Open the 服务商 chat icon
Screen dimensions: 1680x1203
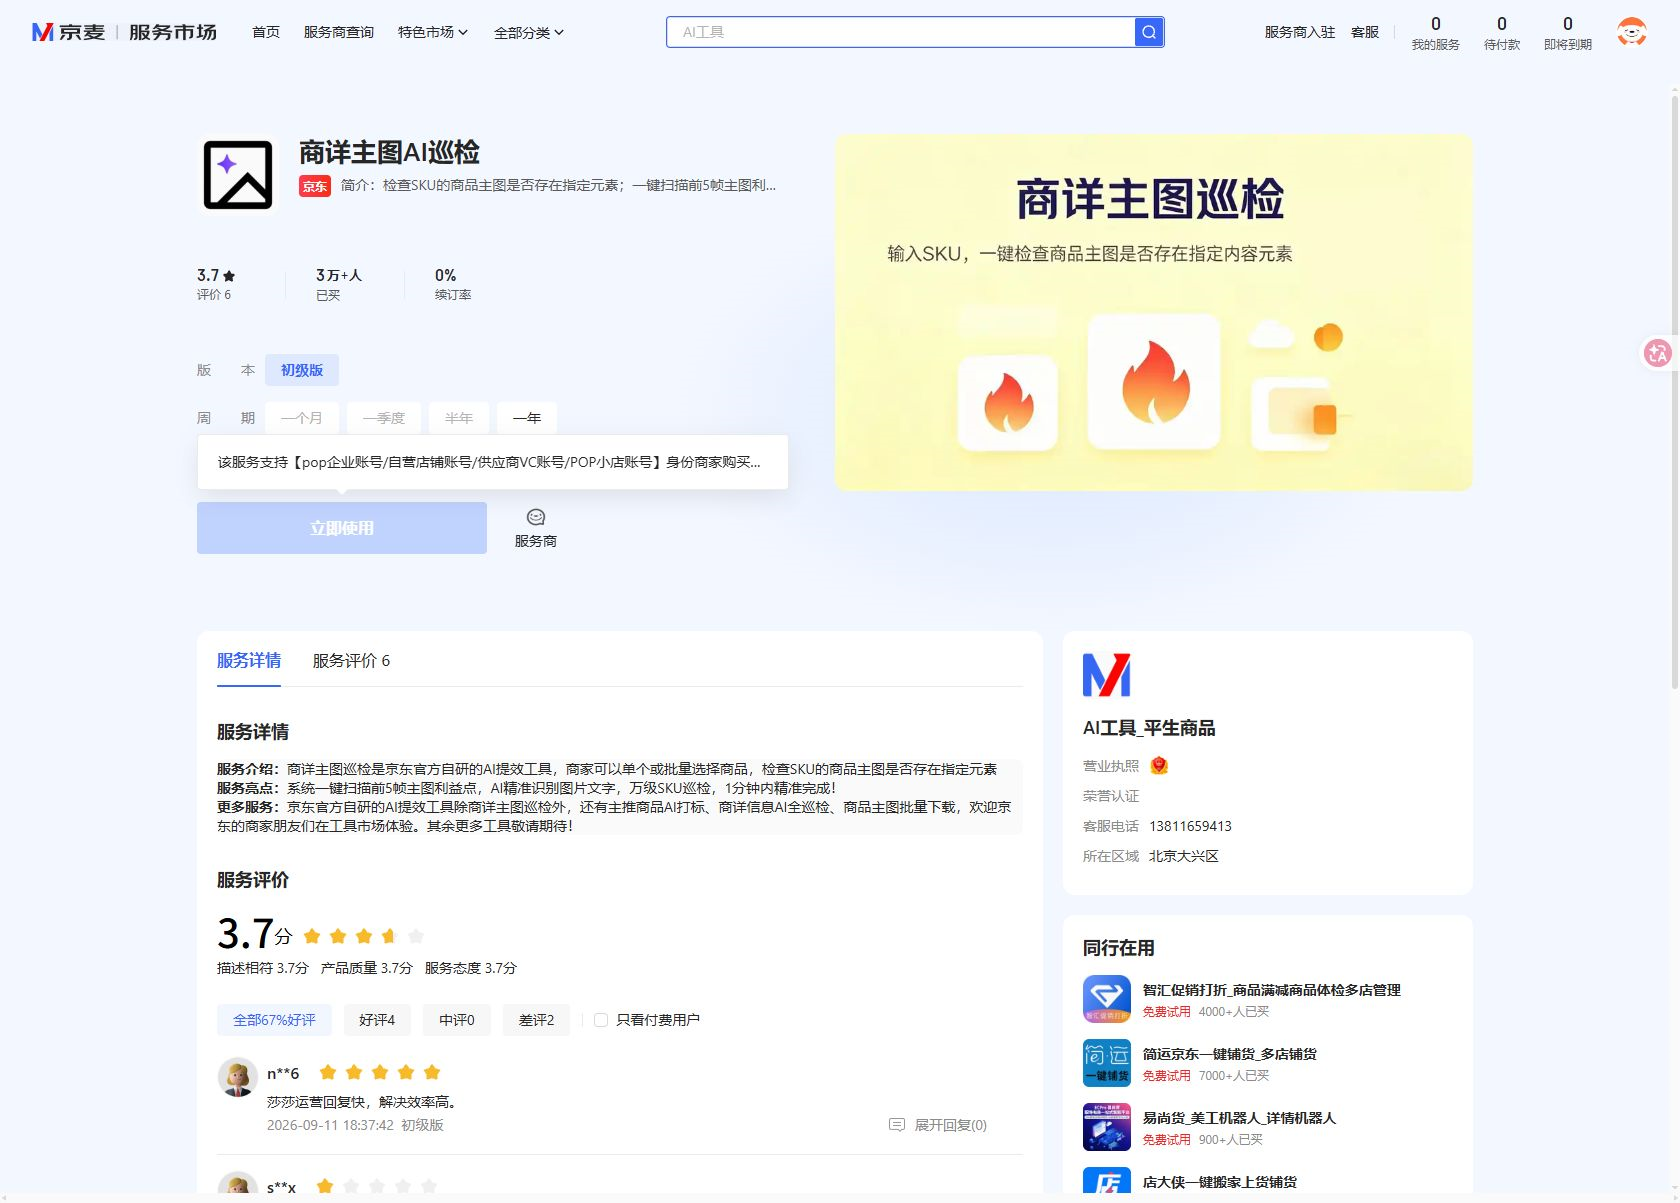(536, 517)
